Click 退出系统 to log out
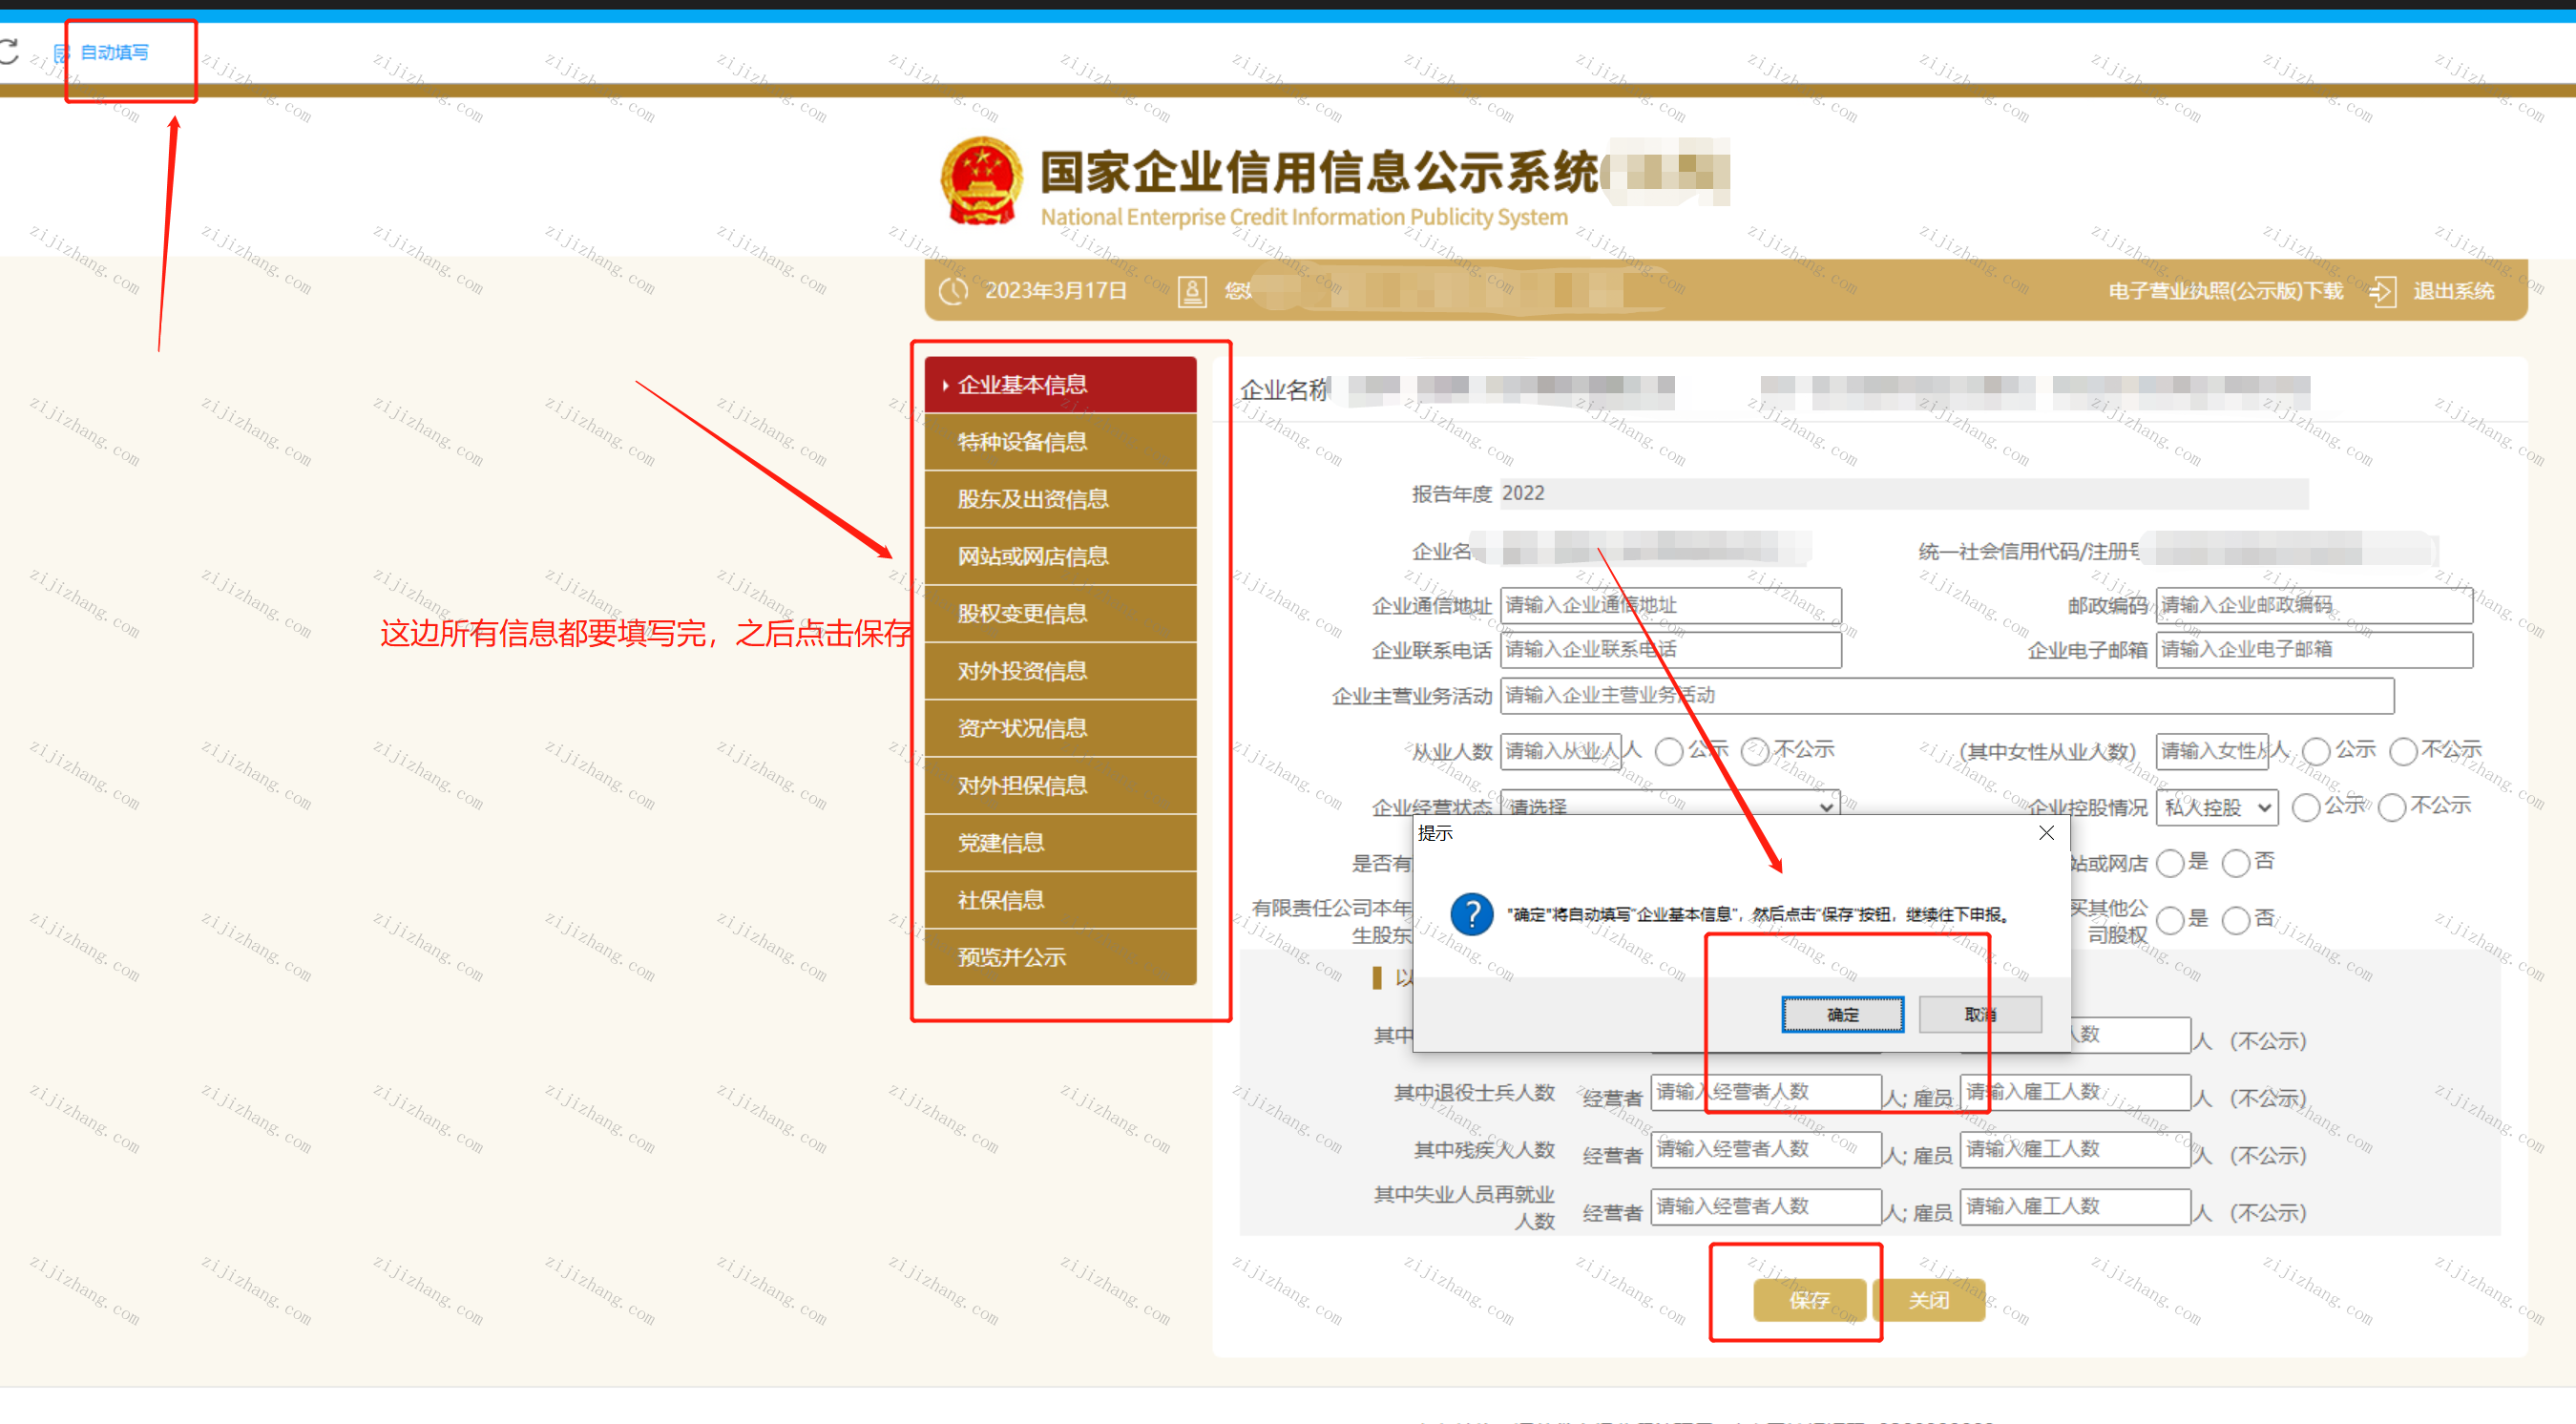2576x1424 pixels. click(x=2453, y=291)
